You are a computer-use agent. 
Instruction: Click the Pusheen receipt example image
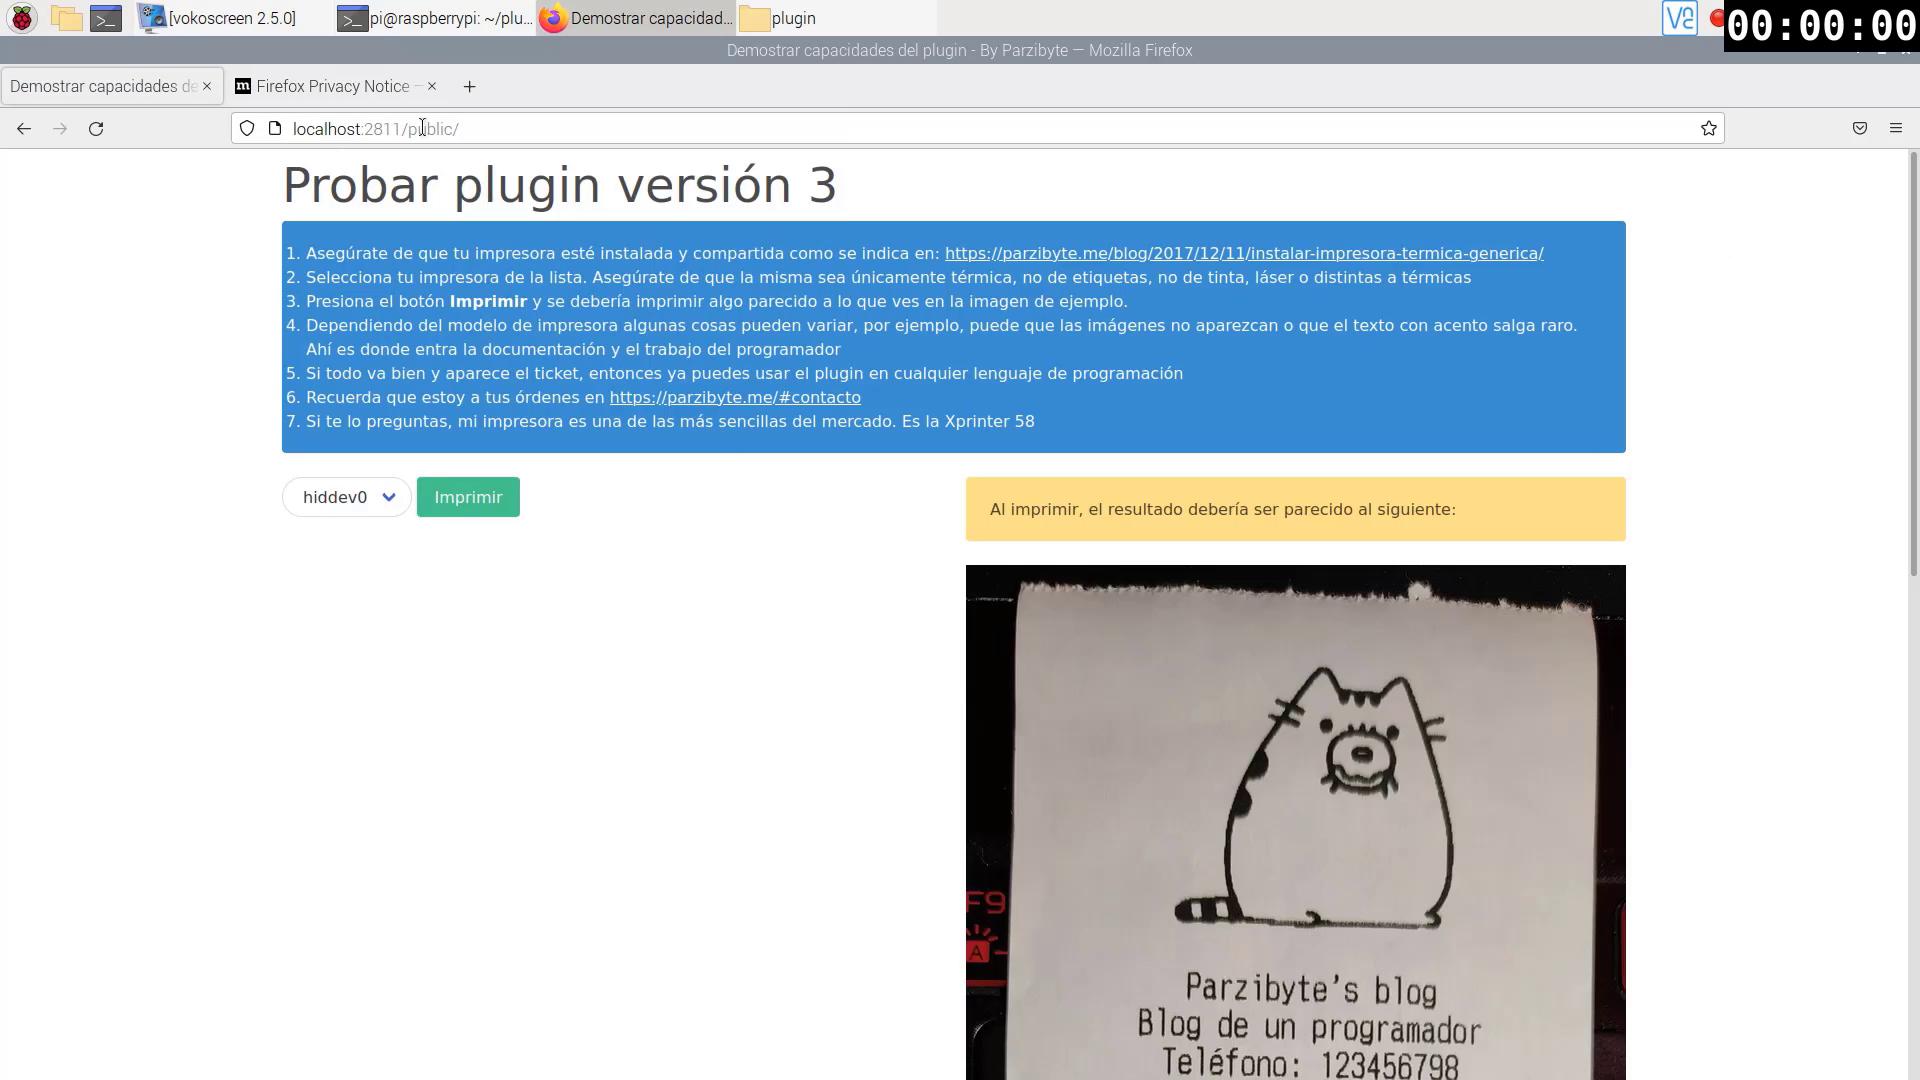[x=1295, y=820]
